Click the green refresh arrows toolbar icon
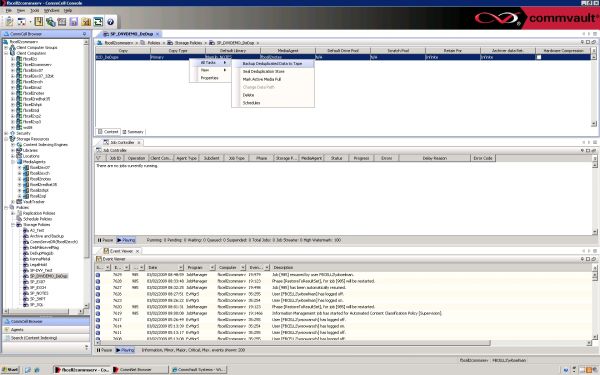600x375 pixels. 98,22
